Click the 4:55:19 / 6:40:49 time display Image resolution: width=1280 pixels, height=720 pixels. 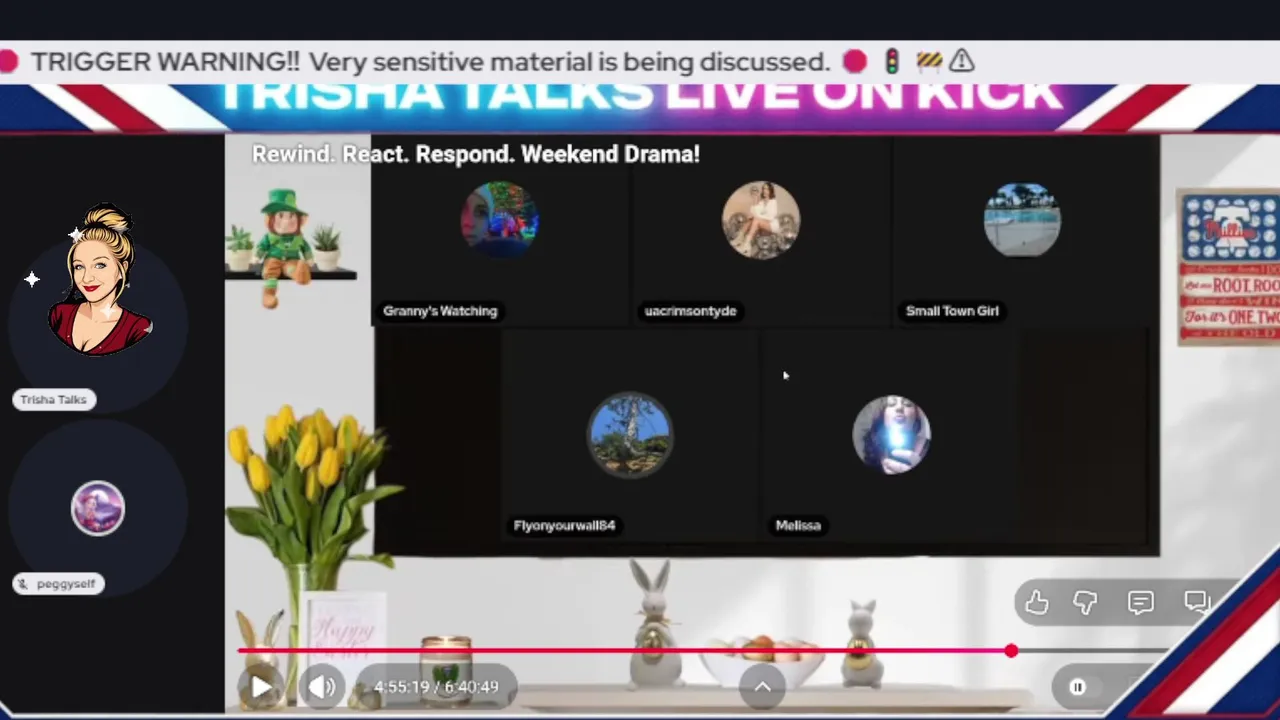click(x=436, y=687)
